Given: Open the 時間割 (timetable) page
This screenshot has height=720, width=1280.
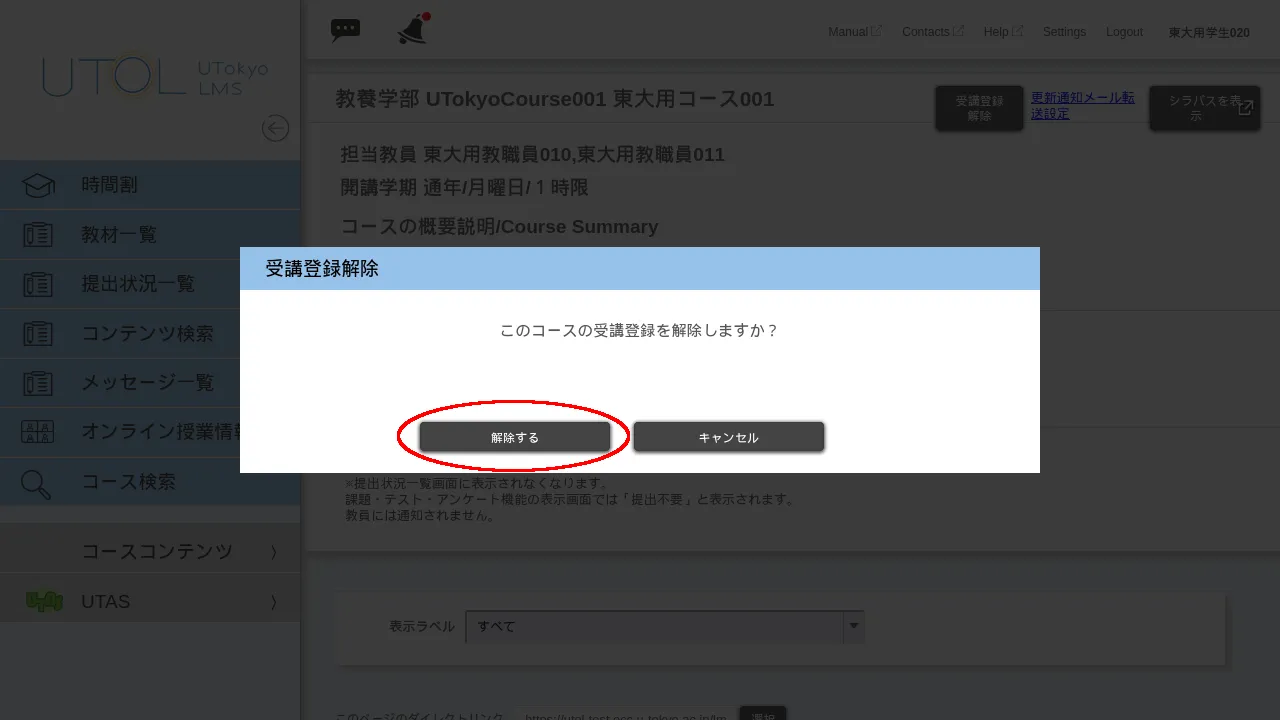Looking at the screenshot, I should coord(110,184).
